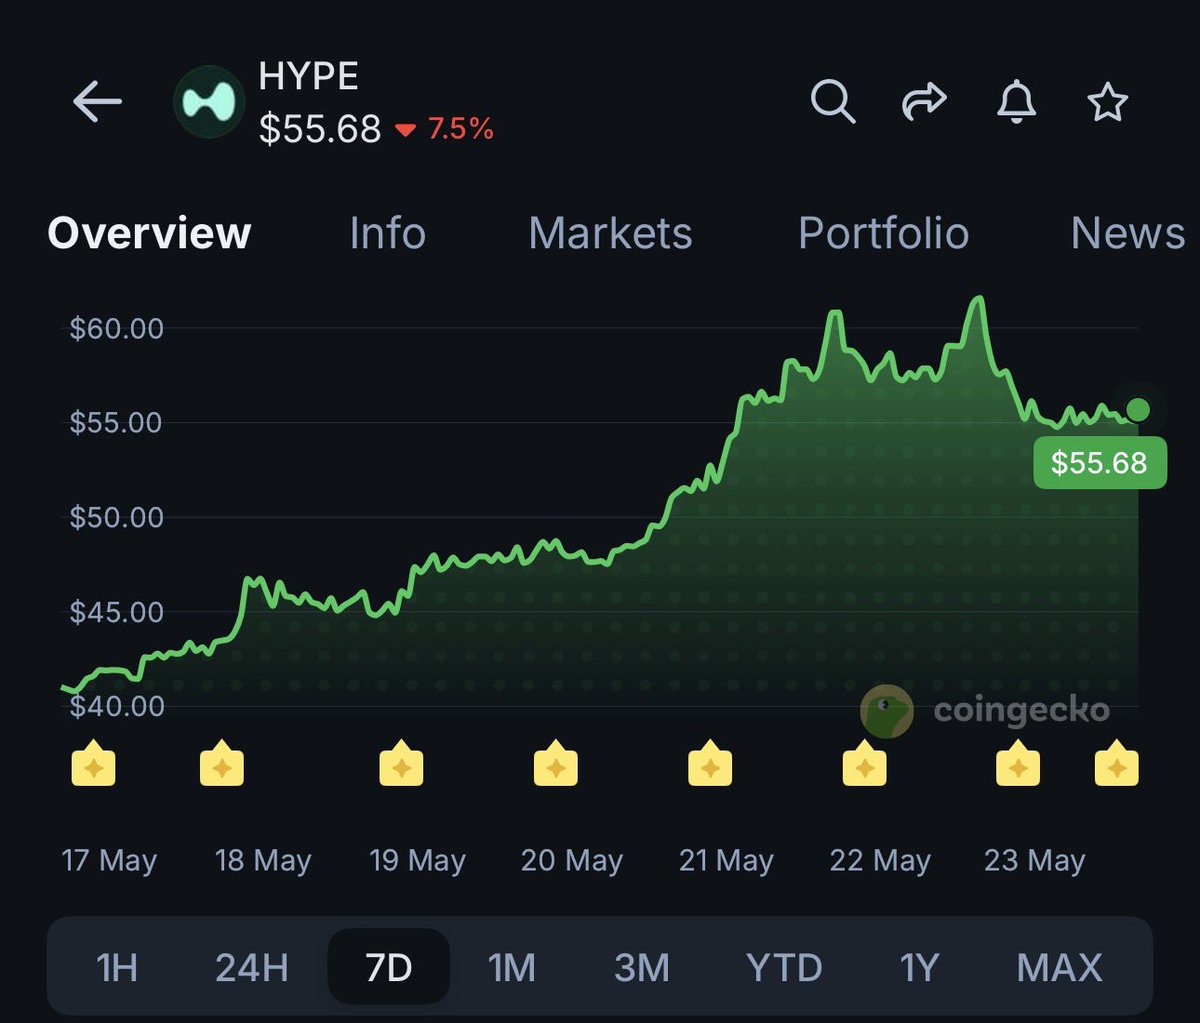This screenshot has height=1023, width=1200.
Task: Switch to the Overview tab
Action: (149, 233)
